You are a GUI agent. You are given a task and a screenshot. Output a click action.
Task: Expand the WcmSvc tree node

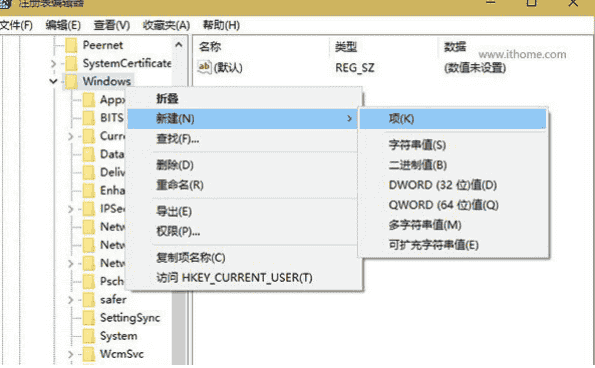pyautogui.click(x=70, y=354)
